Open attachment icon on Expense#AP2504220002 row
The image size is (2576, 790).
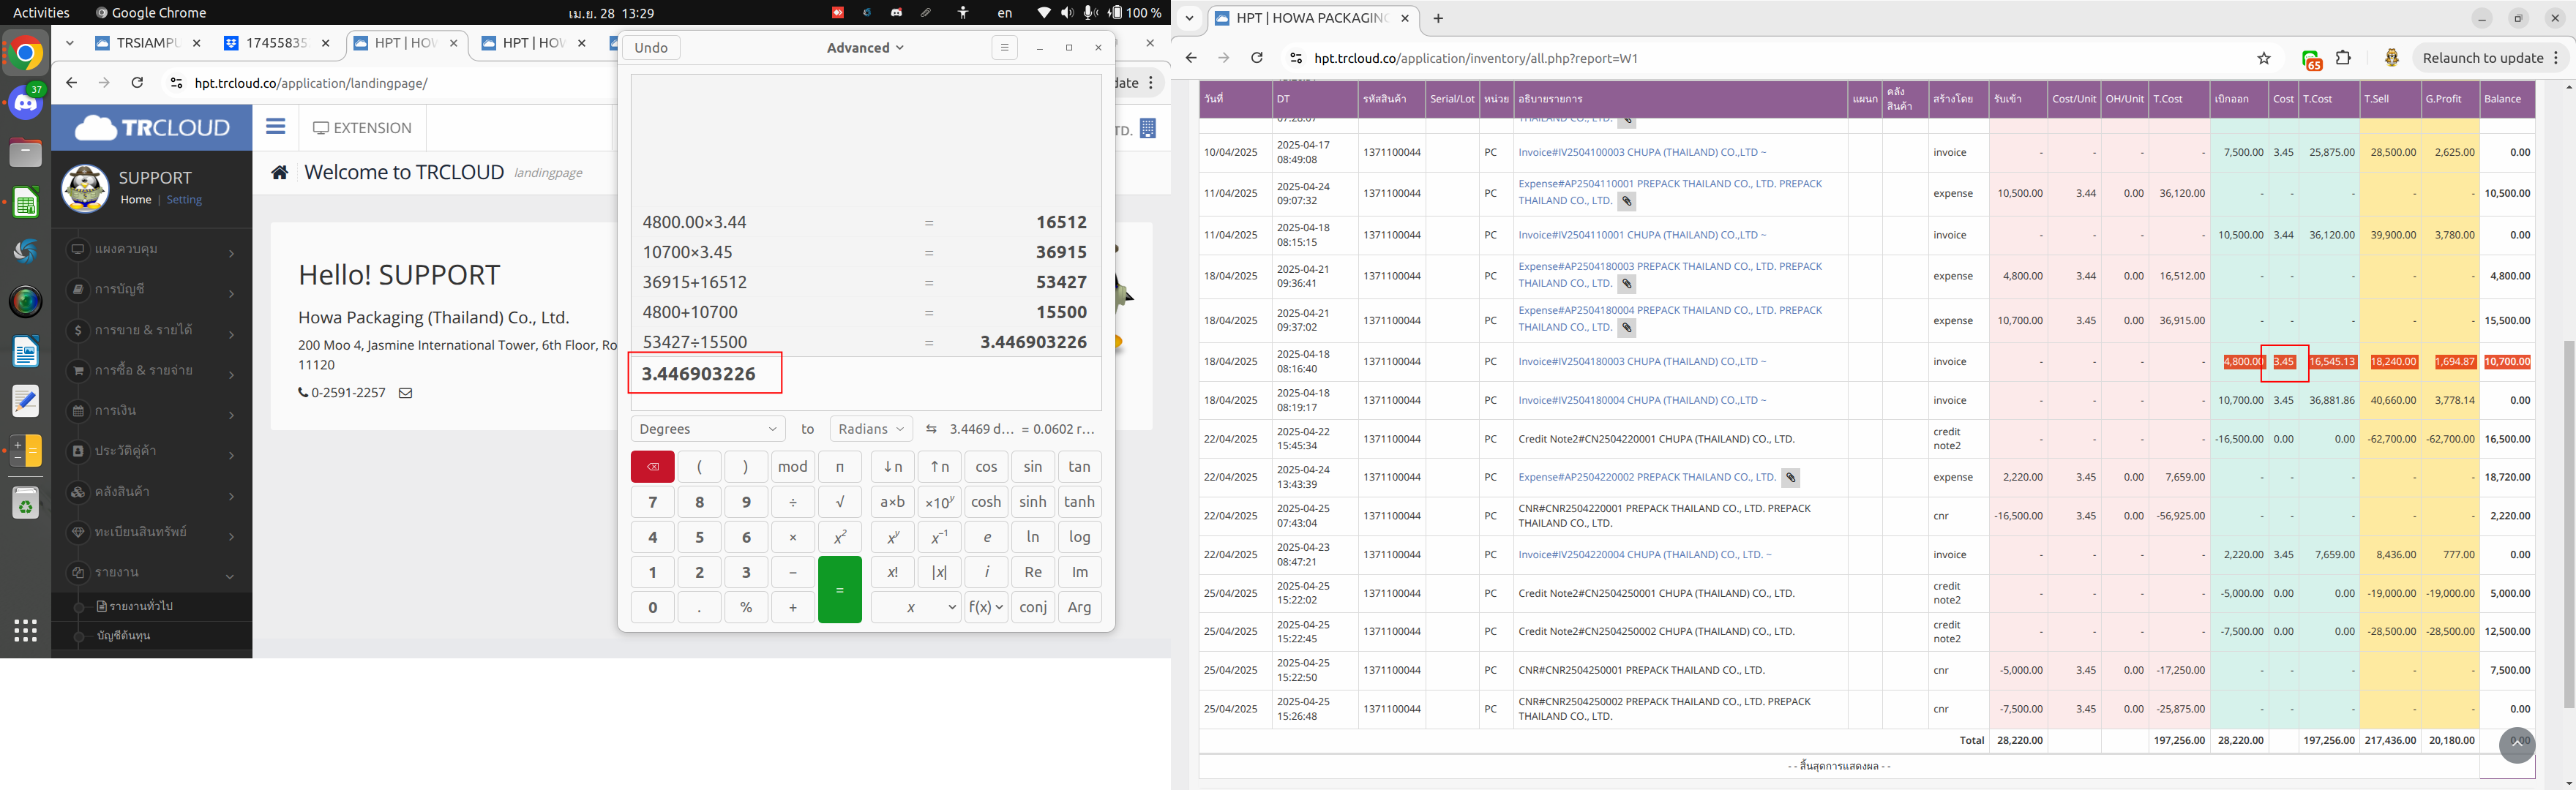(1791, 478)
